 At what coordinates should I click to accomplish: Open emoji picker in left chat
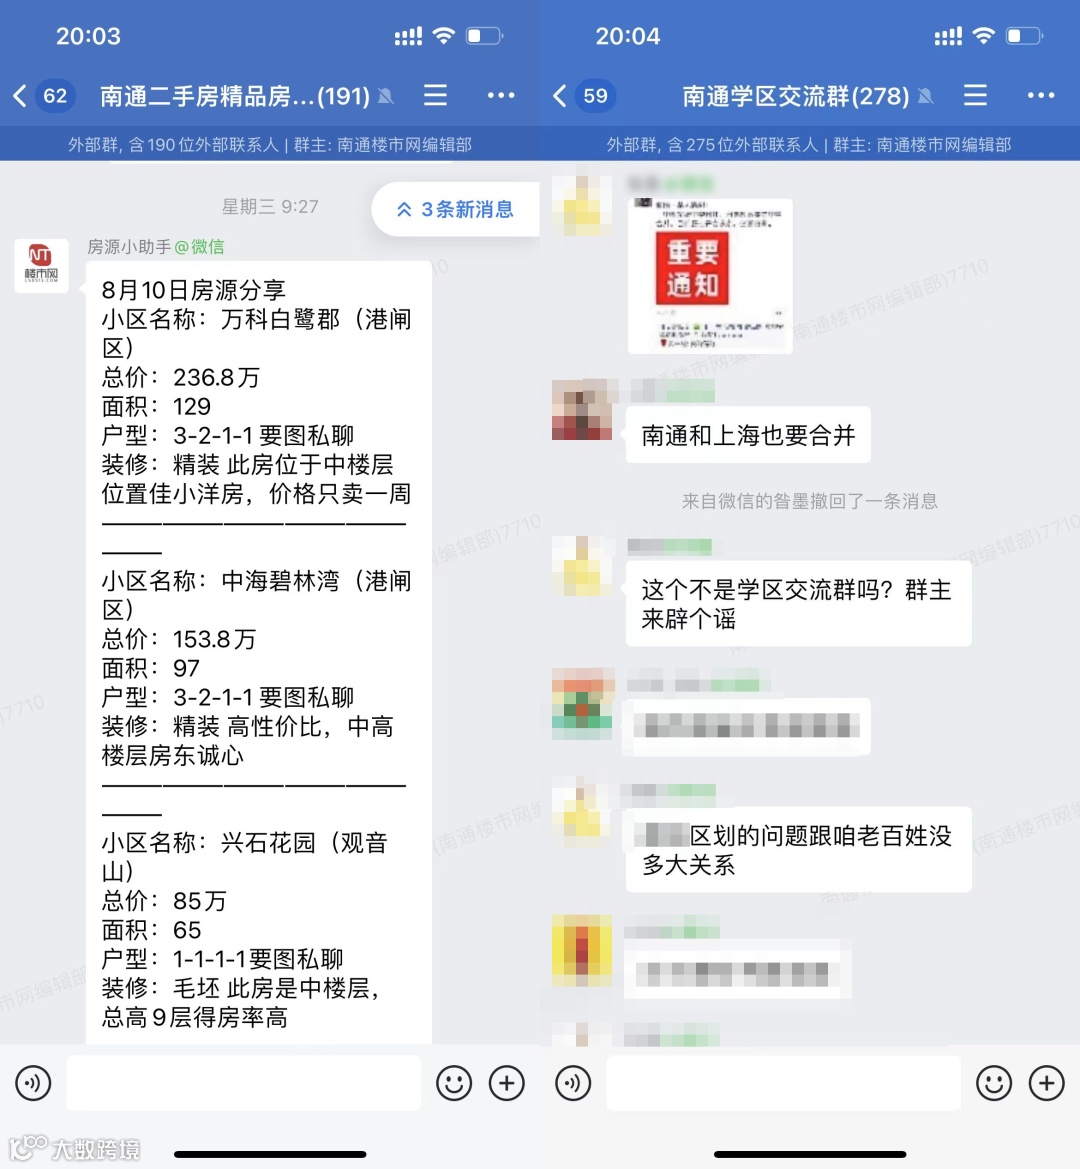point(454,1083)
